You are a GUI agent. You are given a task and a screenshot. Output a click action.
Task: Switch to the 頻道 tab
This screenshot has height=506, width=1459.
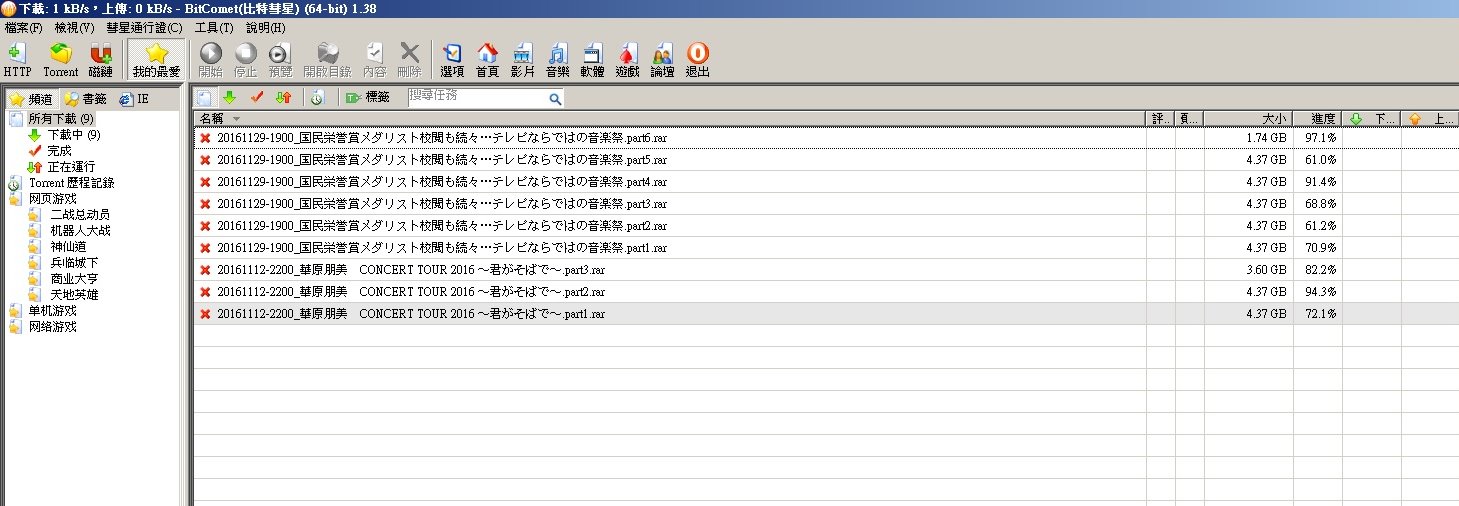coord(31,99)
